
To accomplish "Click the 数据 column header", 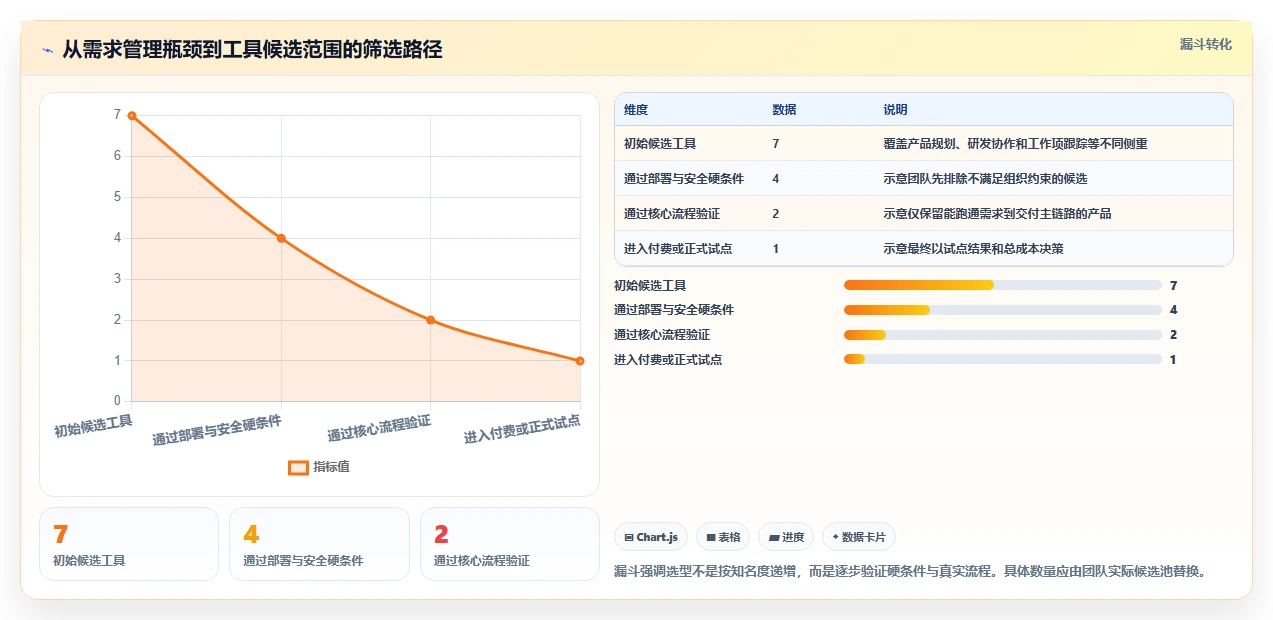I will click(784, 110).
